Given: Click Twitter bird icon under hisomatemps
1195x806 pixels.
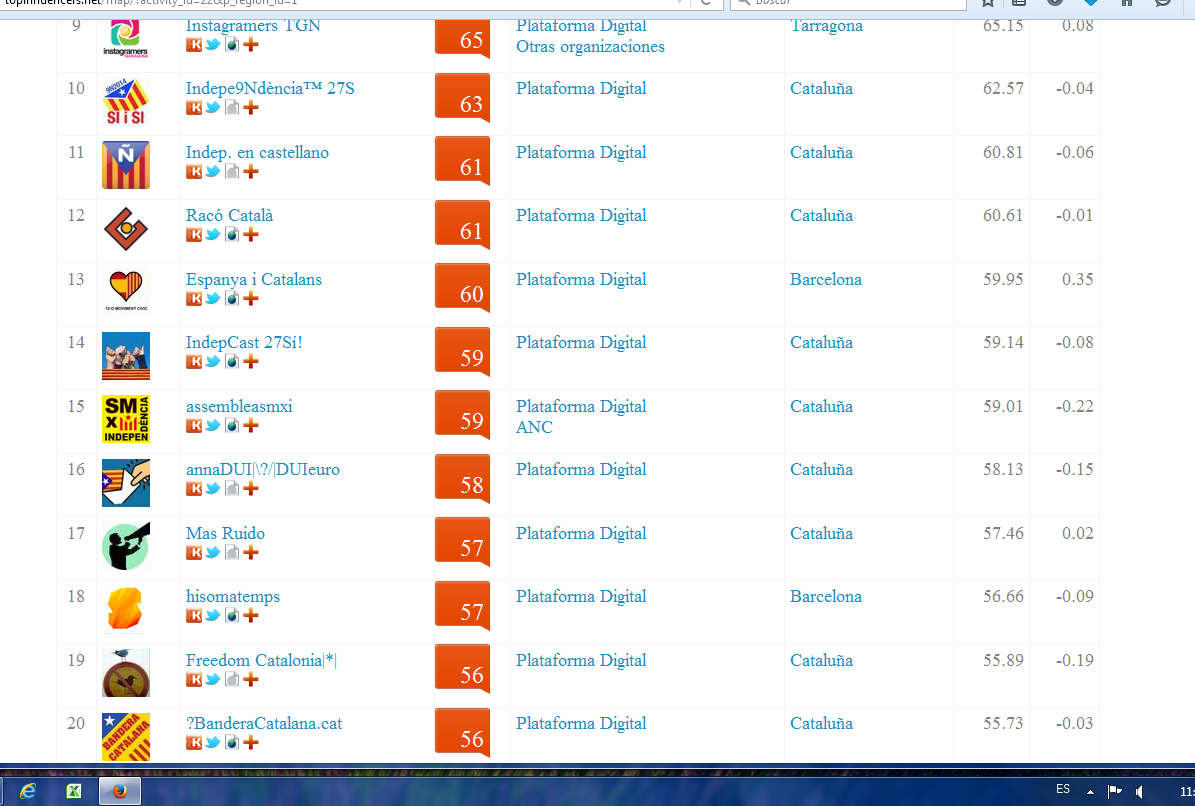Looking at the screenshot, I should click(x=213, y=616).
